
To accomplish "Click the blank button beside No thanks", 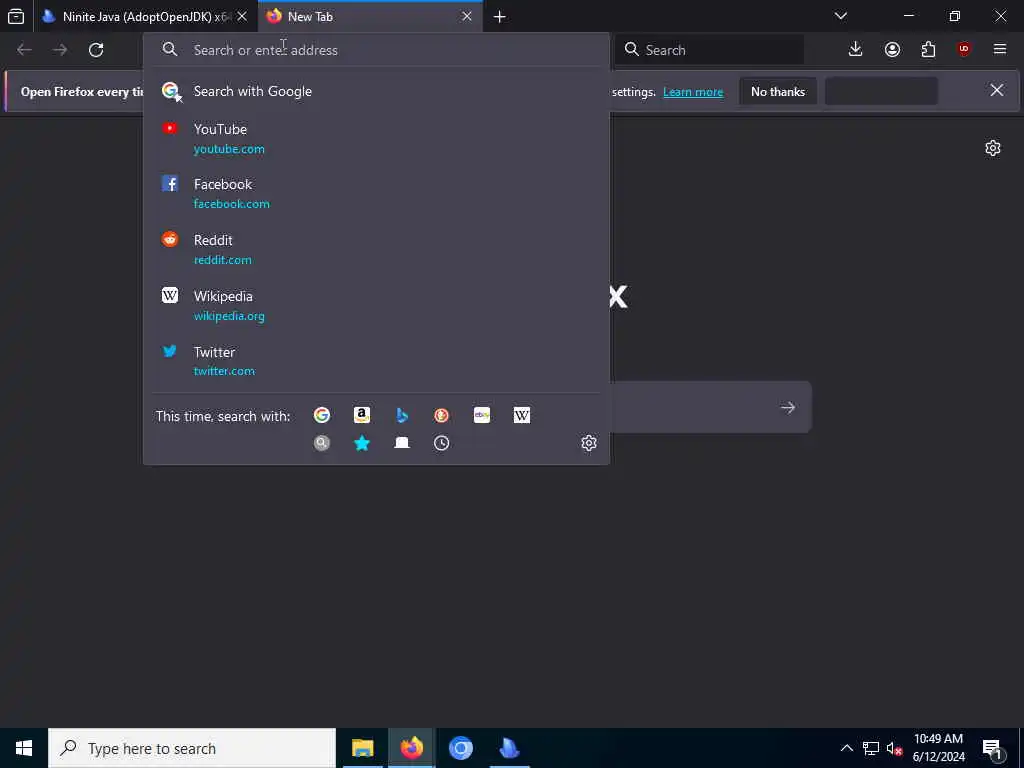I will tap(881, 91).
